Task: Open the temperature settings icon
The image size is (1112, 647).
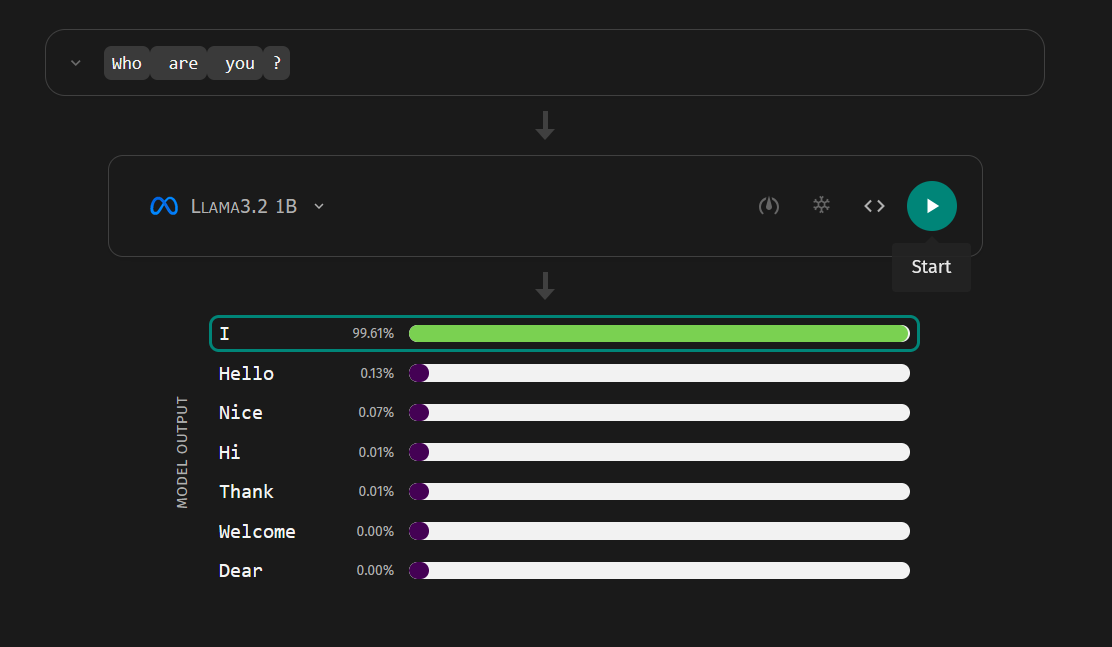Action: (x=769, y=206)
